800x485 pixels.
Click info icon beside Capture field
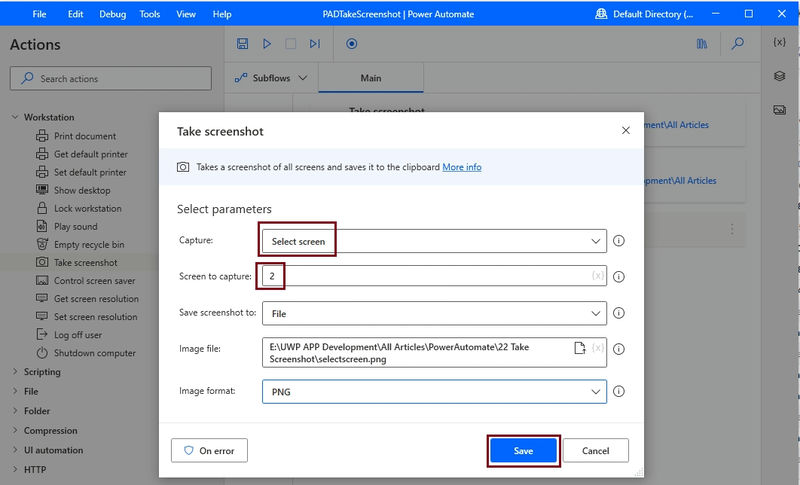coord(619,241)
